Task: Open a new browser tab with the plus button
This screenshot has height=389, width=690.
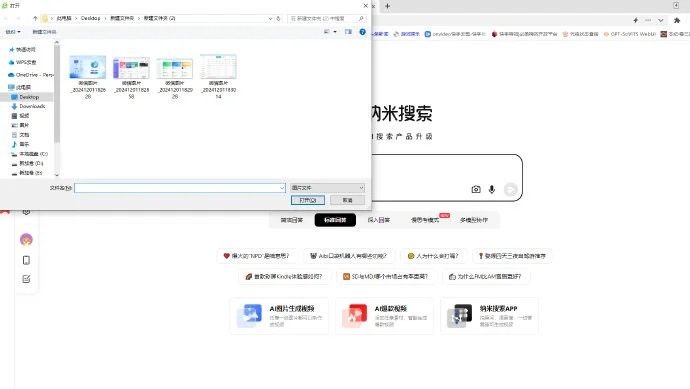Action: pos(387,6)
